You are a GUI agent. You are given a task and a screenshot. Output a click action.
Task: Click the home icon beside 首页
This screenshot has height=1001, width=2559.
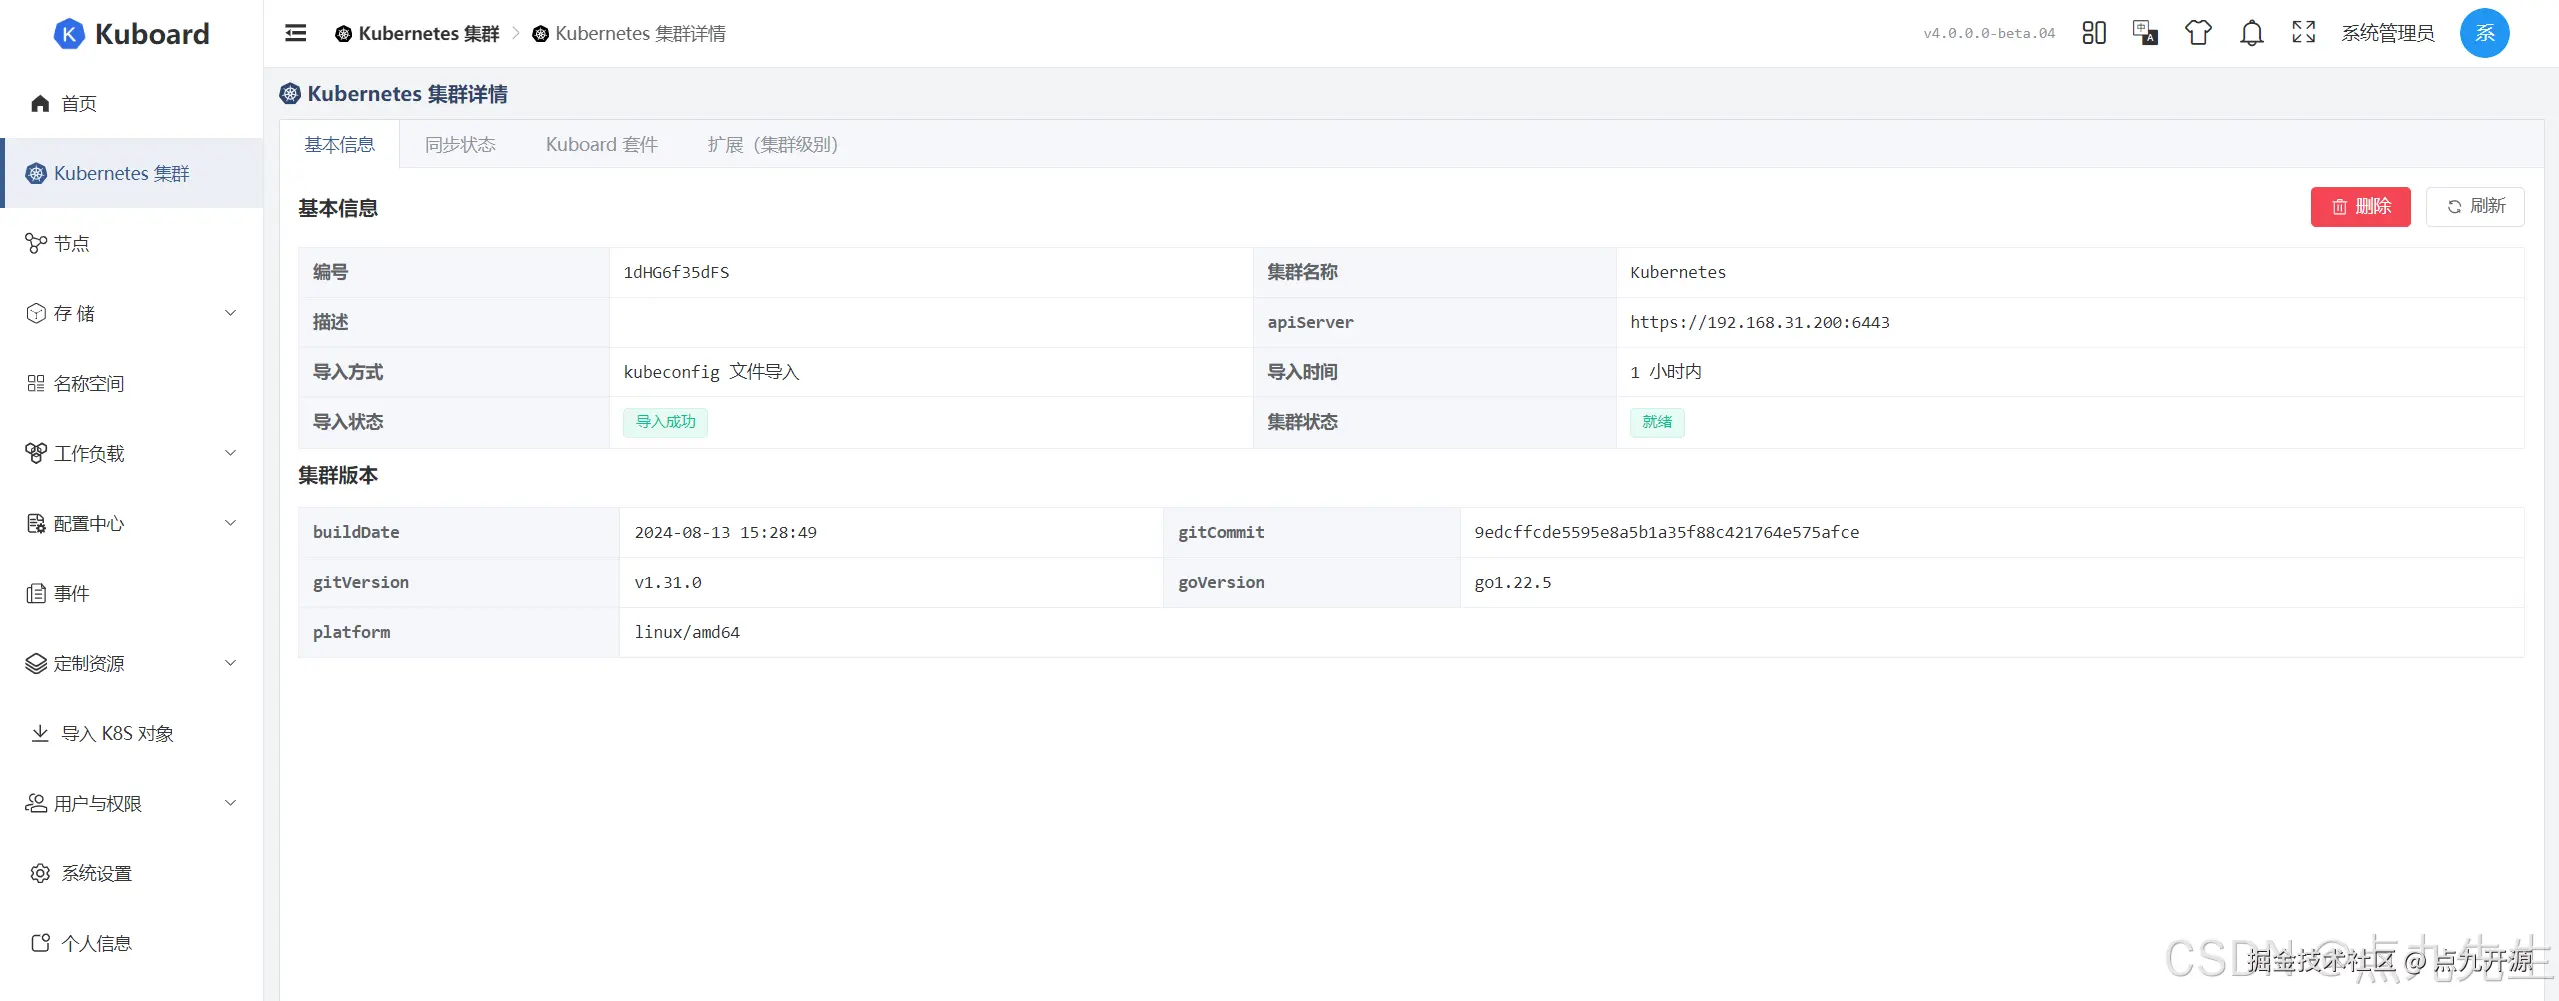coord(40,103)
